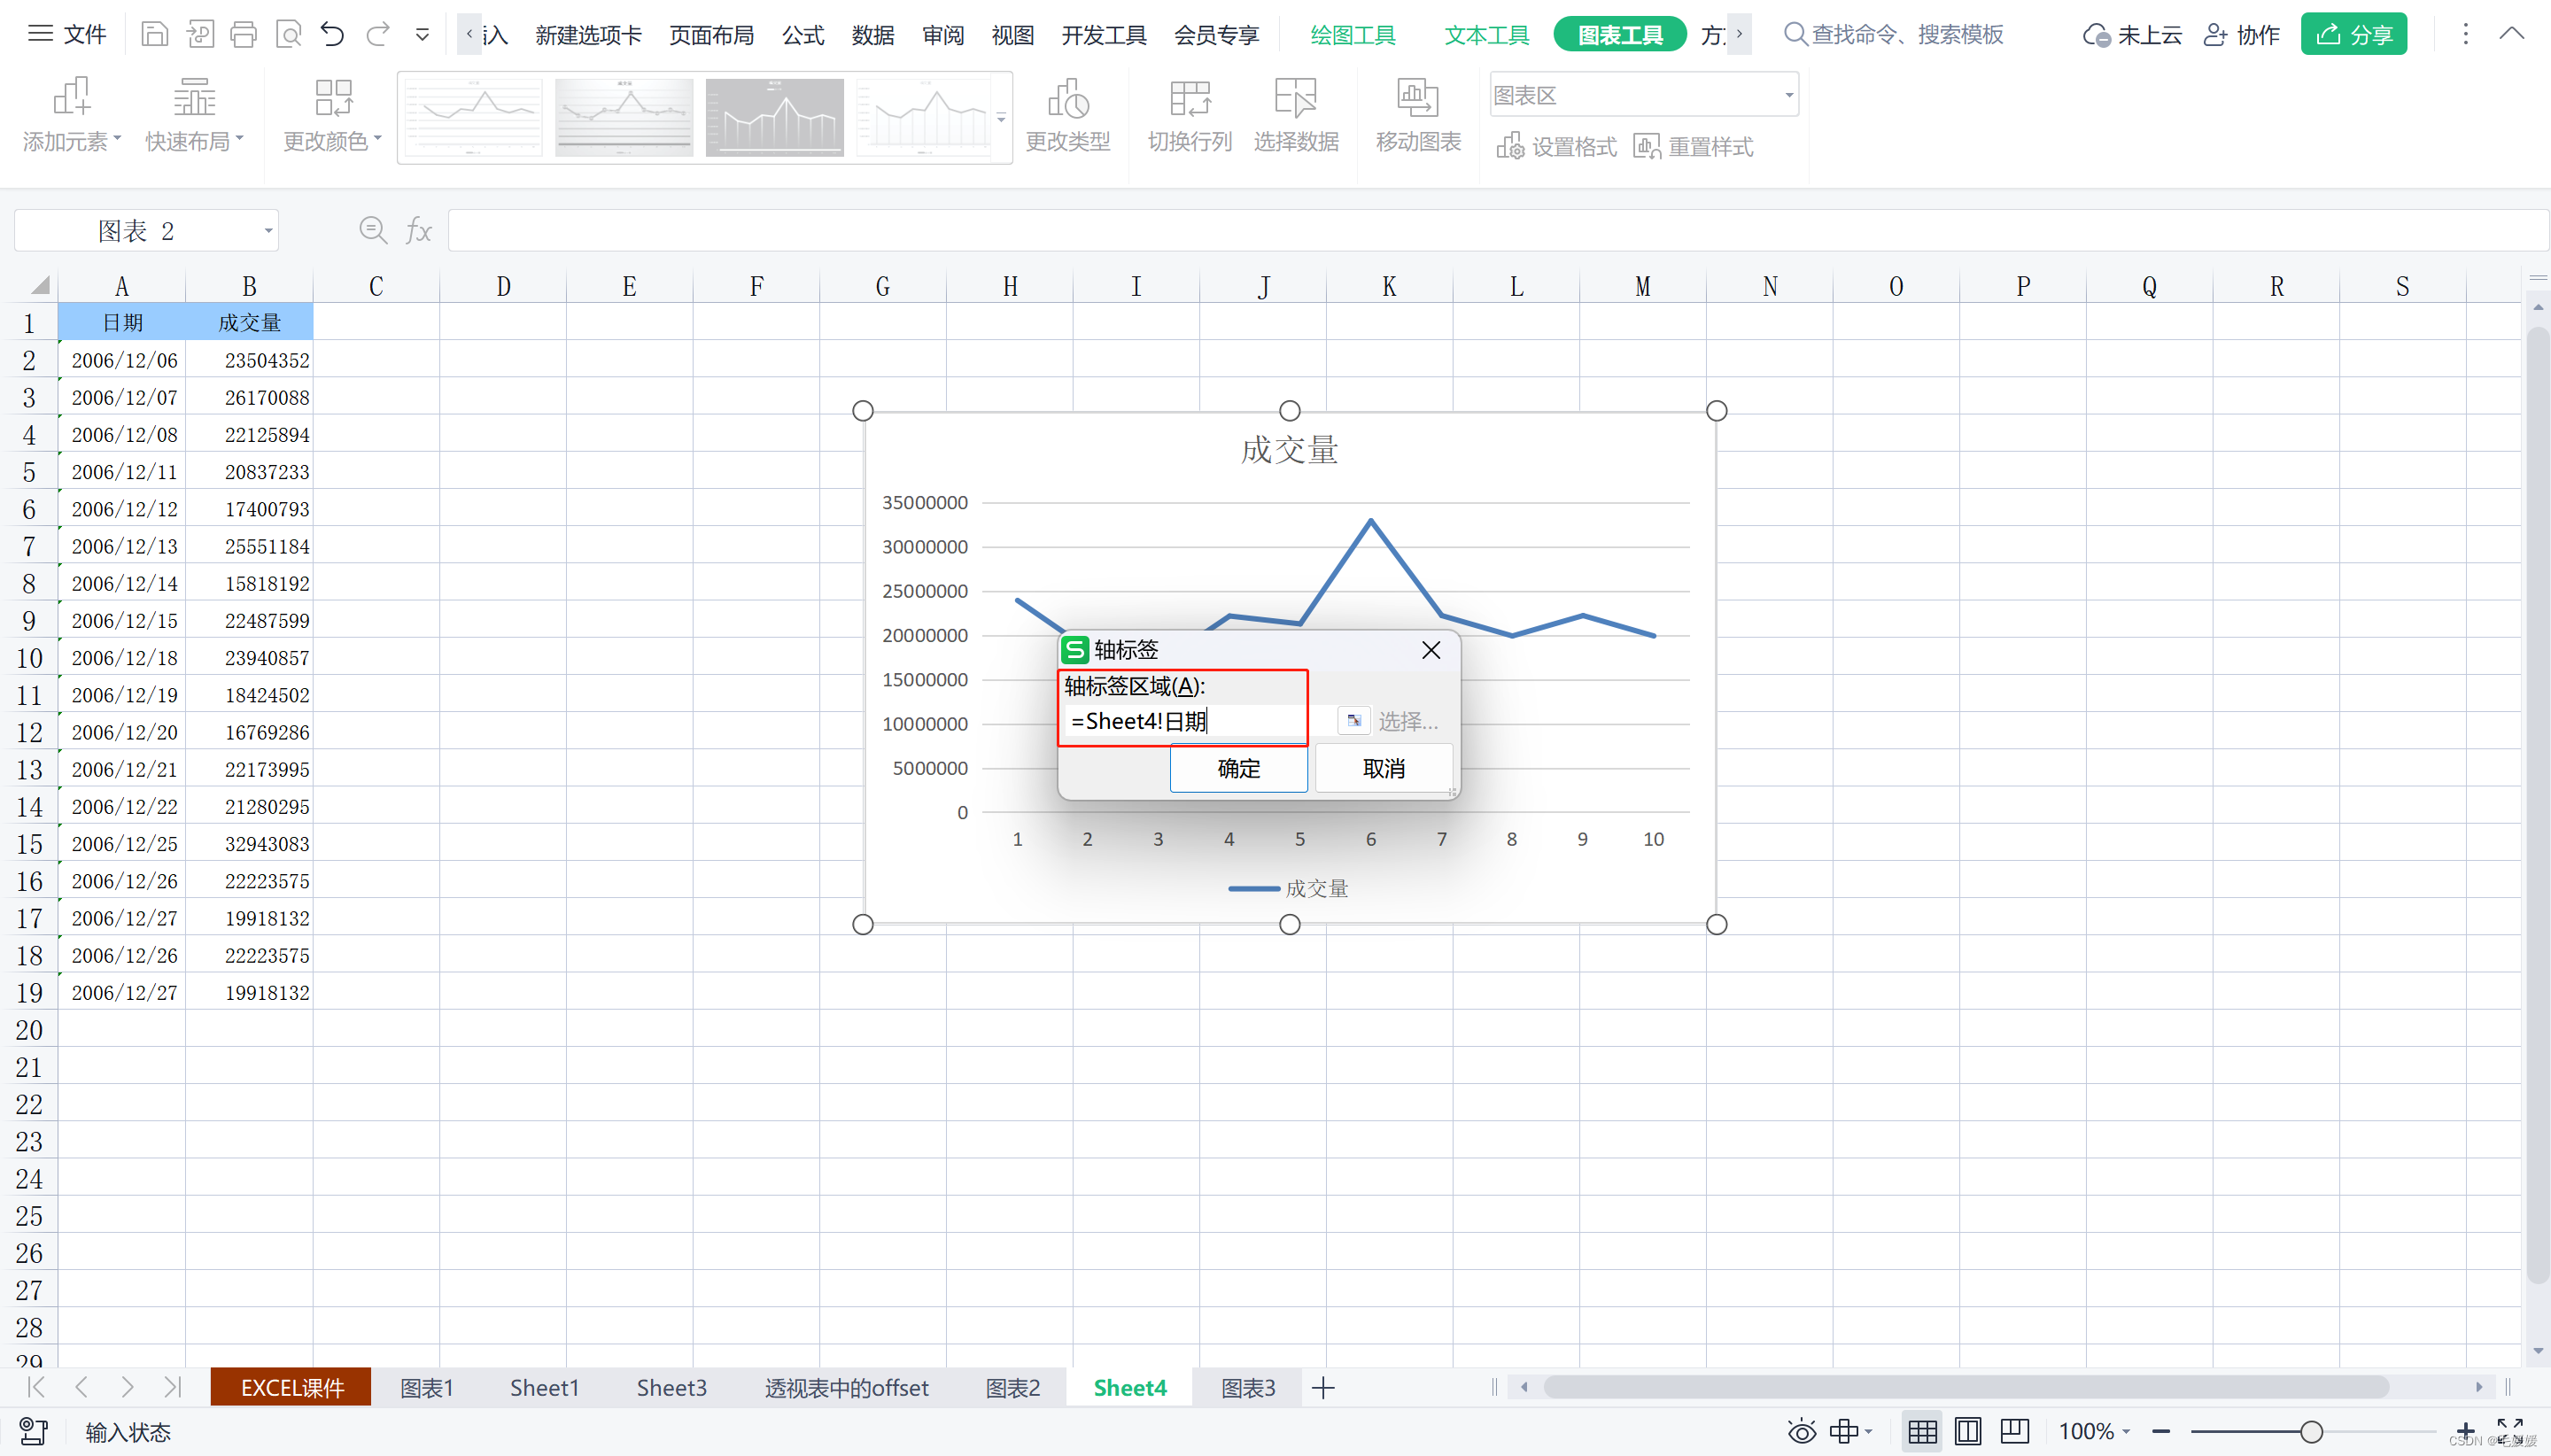
Task: Select the first chart style thumbnail
Action: 474,117
